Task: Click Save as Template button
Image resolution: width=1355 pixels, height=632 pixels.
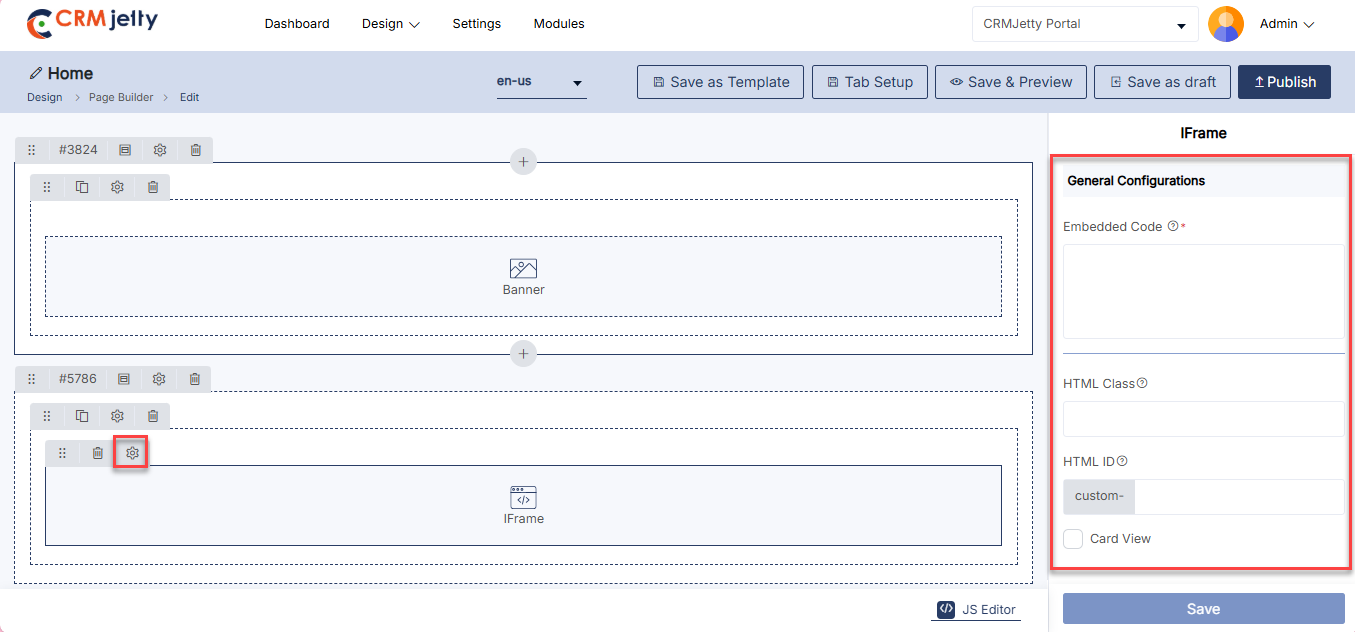Action: point(720,82)
